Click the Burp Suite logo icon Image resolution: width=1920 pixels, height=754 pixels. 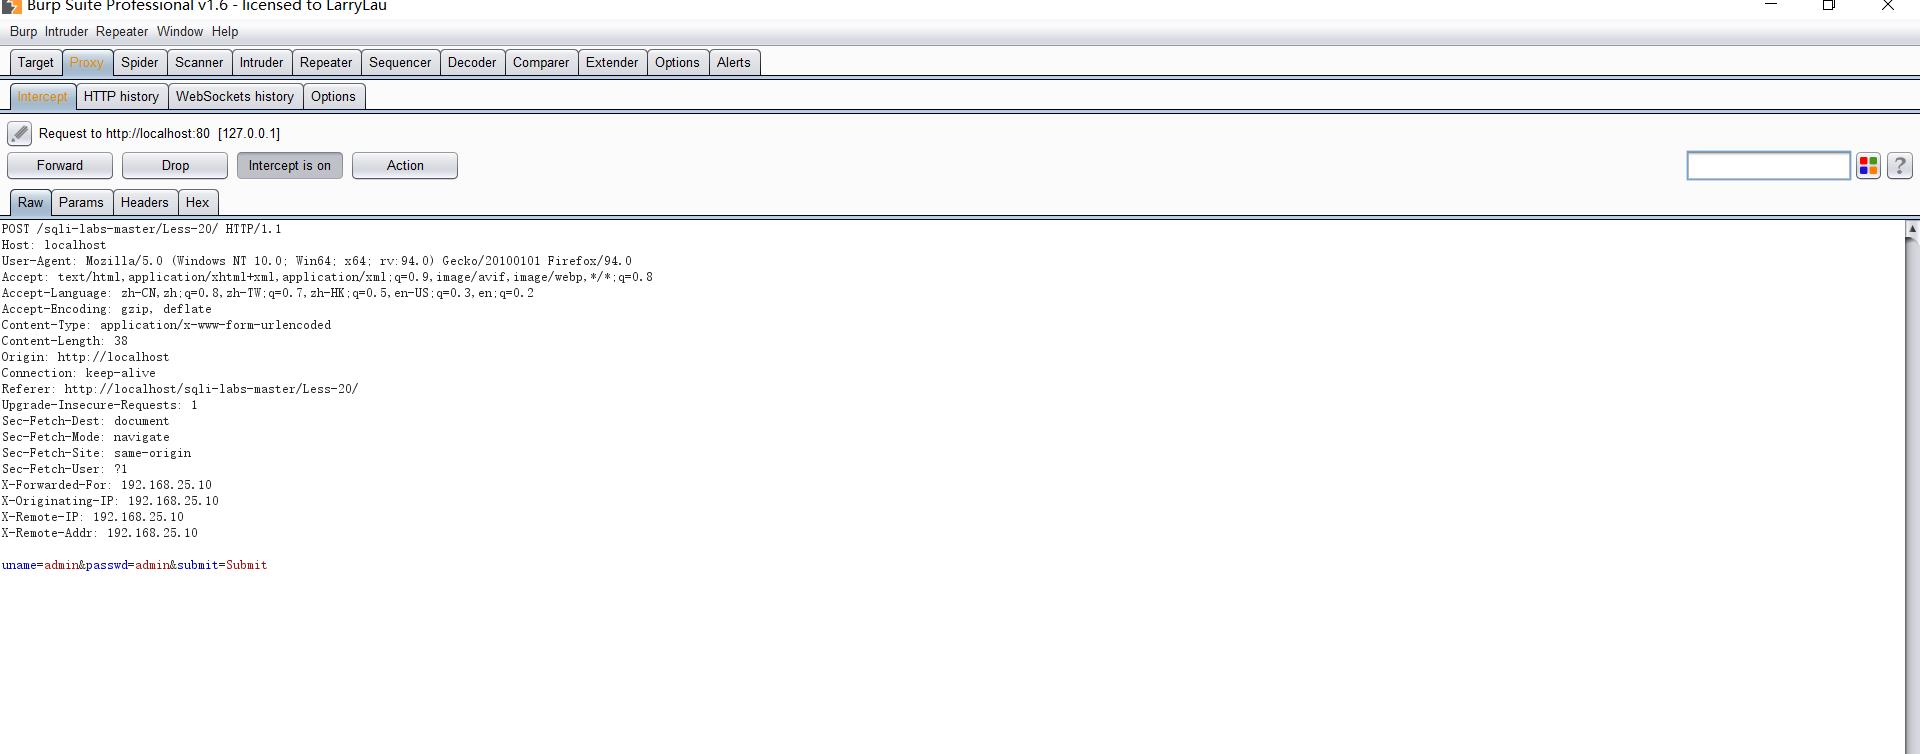coord(11,6)
